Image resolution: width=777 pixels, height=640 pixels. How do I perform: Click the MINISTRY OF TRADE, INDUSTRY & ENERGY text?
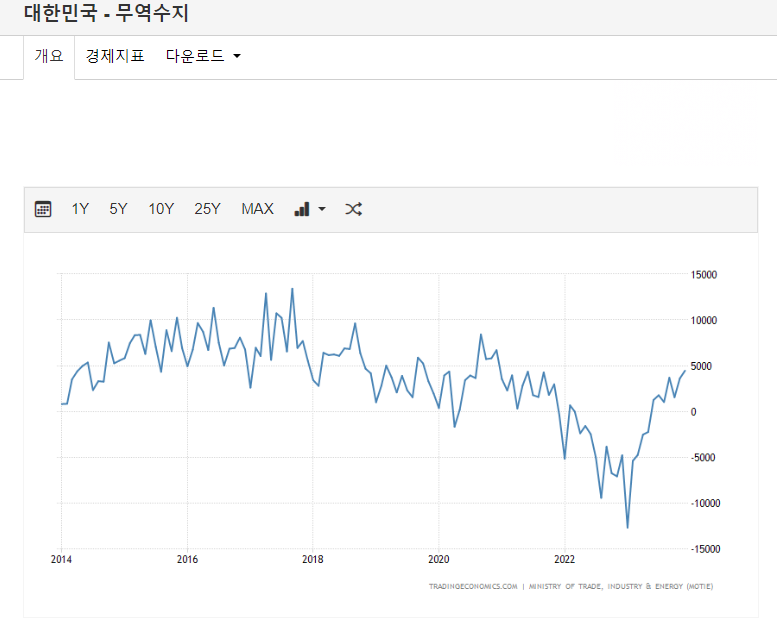click(621, 587)
